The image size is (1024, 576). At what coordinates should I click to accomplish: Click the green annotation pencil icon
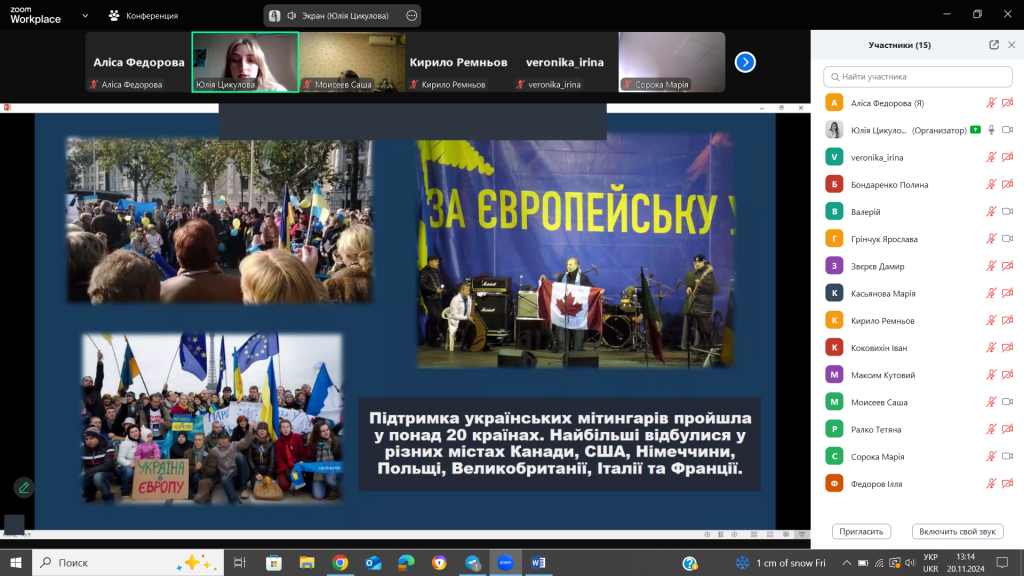(x=23, y=487)
